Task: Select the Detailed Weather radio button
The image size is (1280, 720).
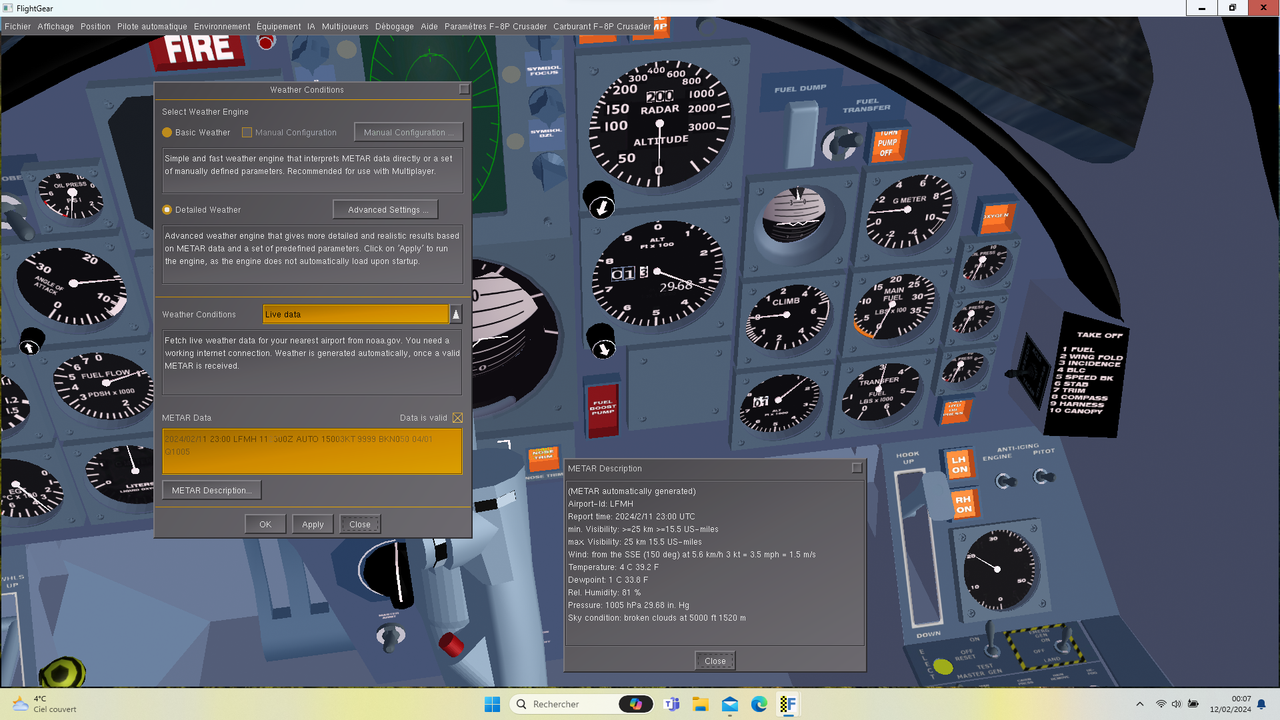Action: pos(167,210)
